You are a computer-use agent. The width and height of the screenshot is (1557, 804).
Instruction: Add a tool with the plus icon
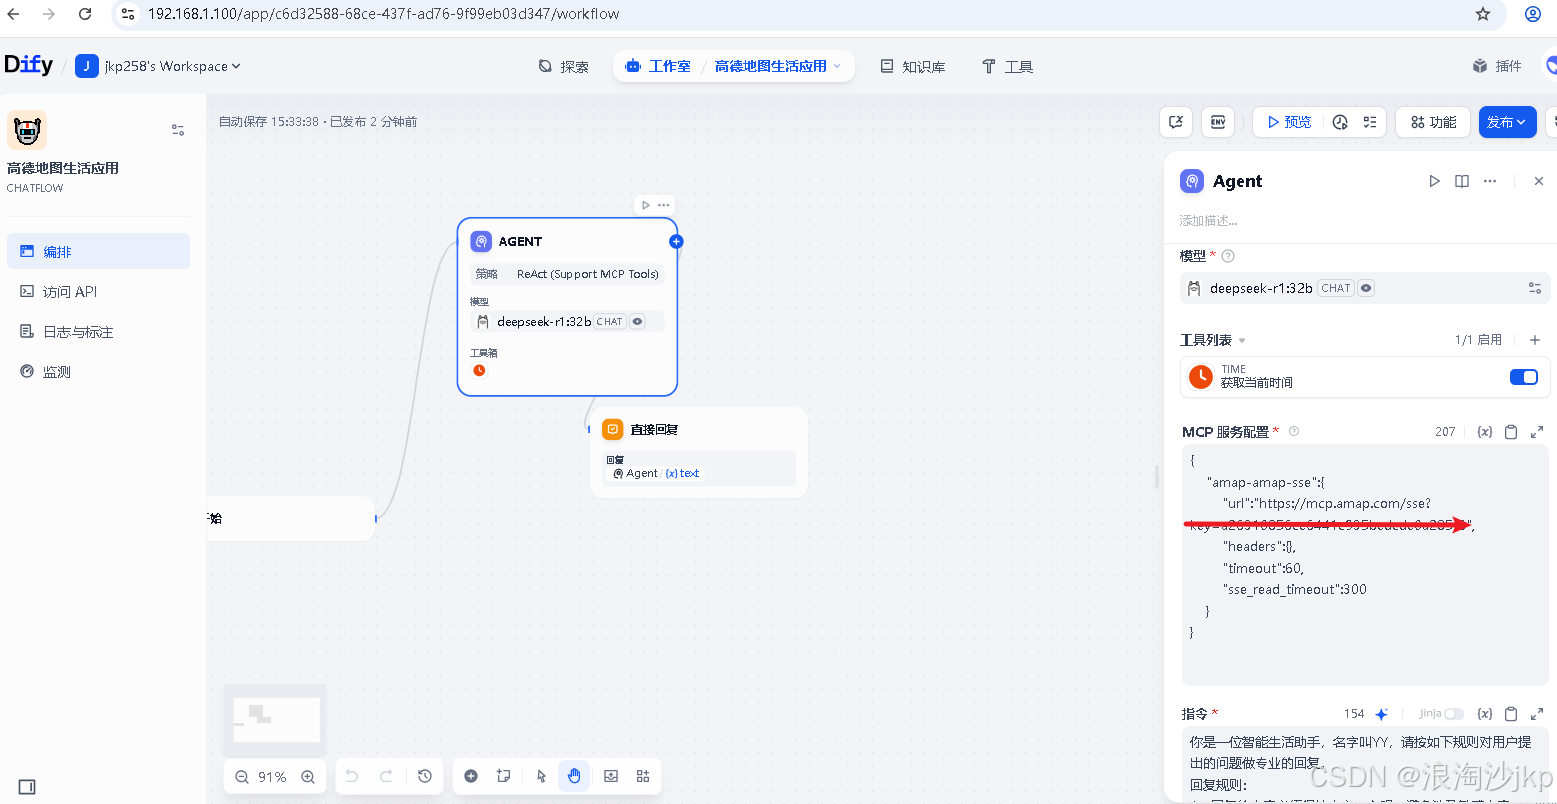tap(1535, 340)
